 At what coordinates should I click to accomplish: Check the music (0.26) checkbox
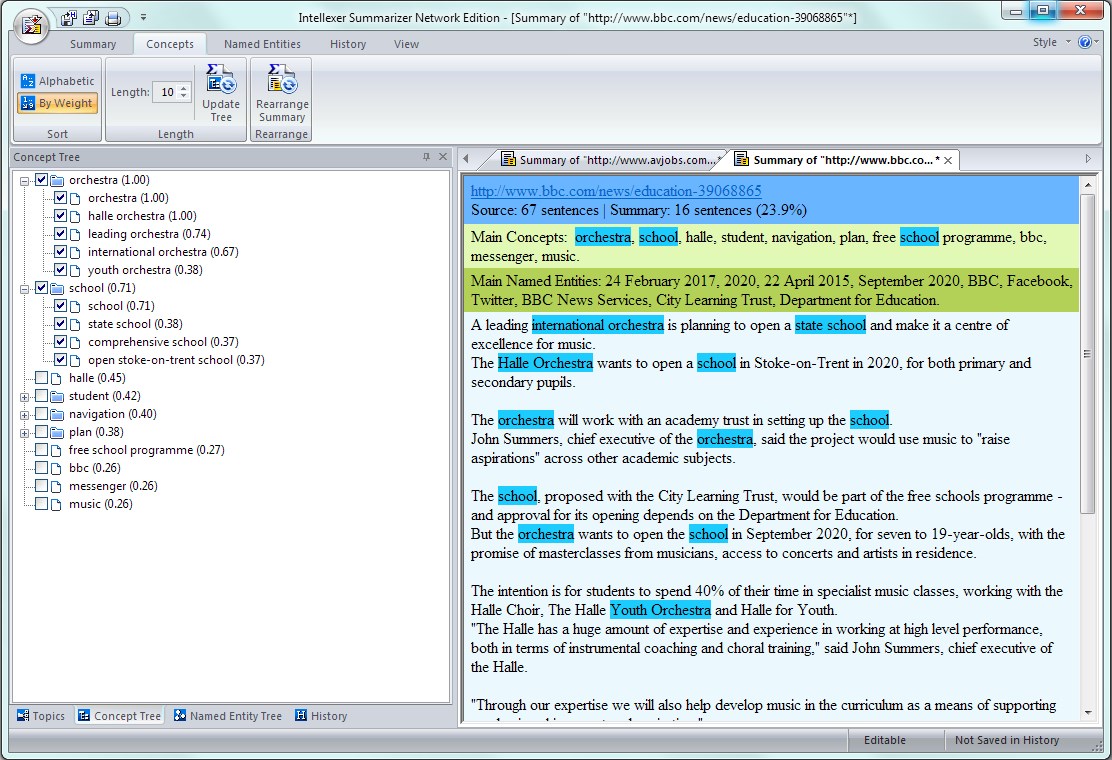pos(41,504)
